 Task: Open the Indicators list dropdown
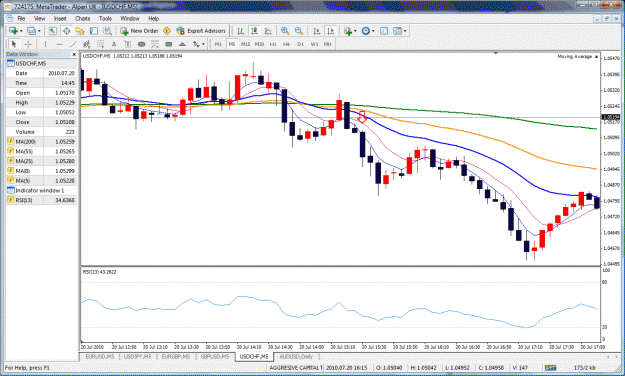[349, 31]
